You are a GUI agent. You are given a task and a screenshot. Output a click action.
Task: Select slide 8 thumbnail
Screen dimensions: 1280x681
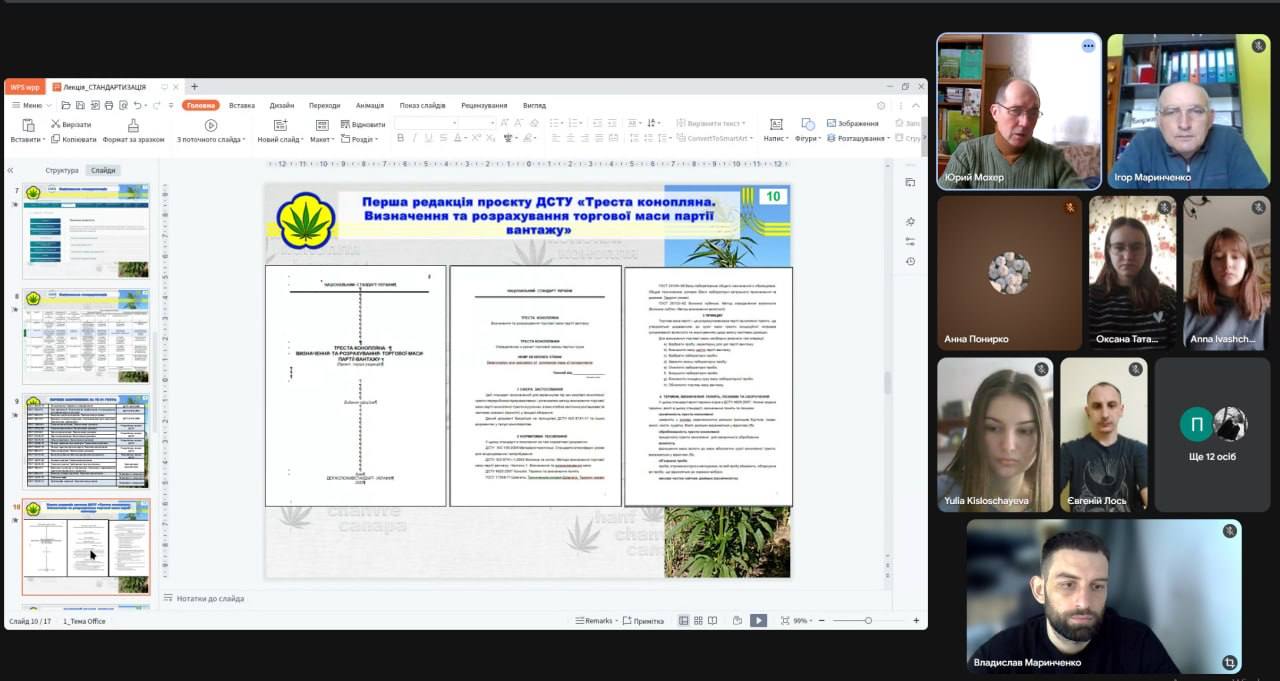point(86,336)
